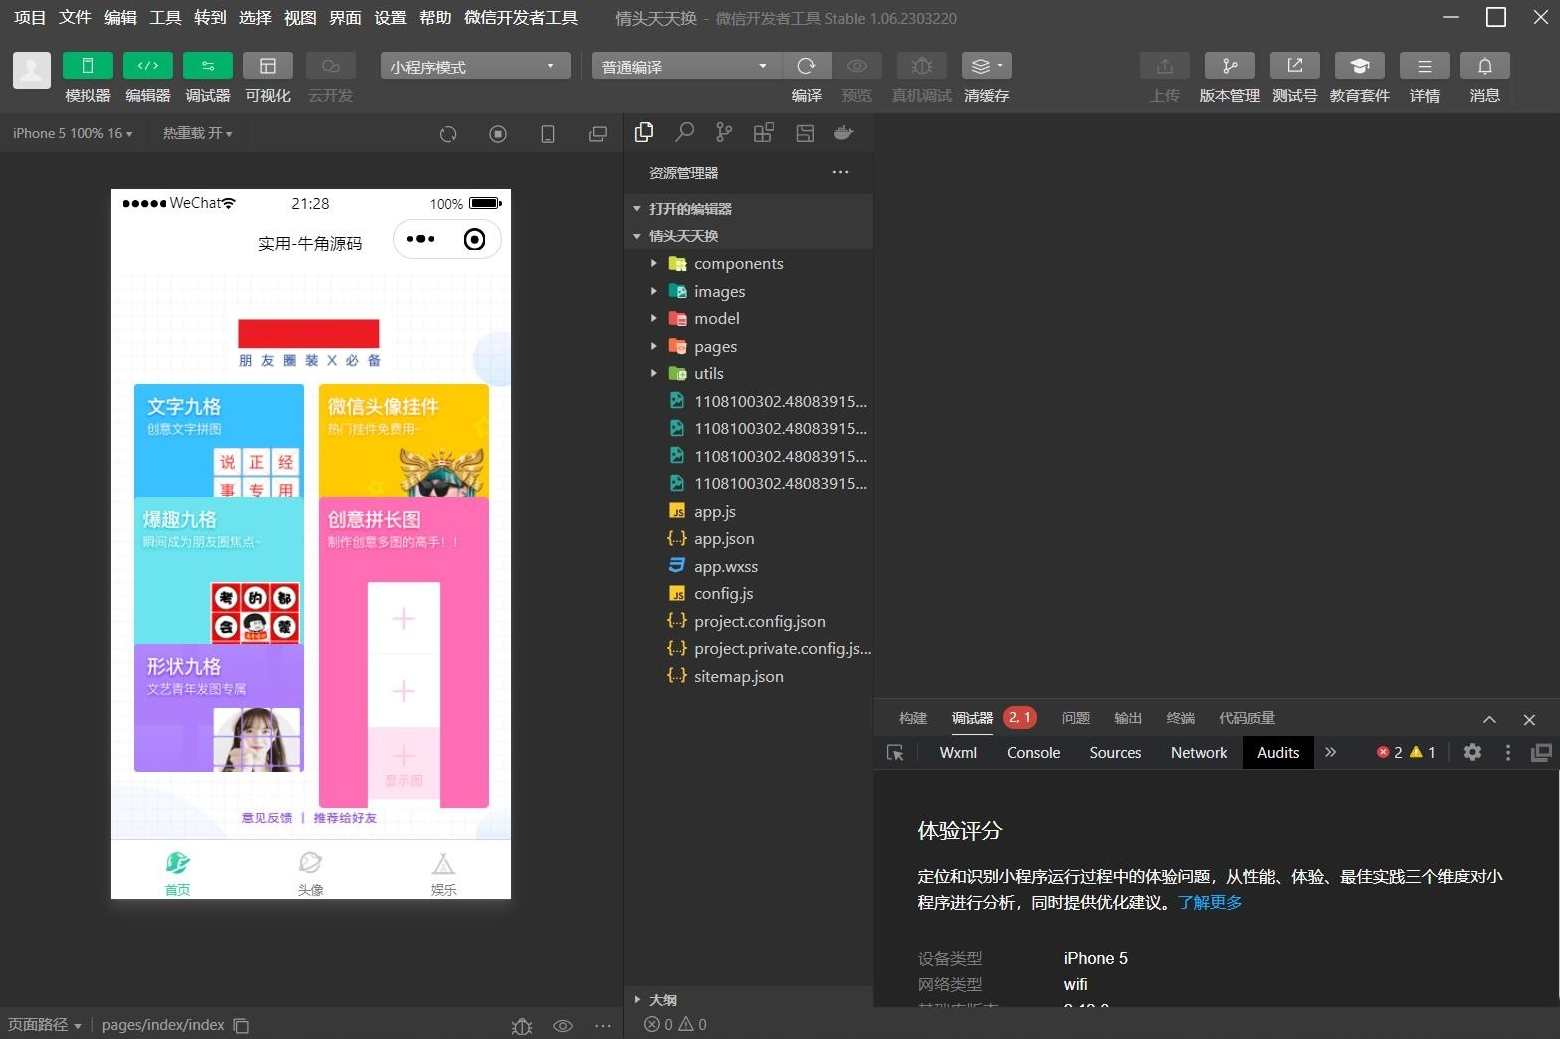Toggle the eye preview icon in status bar

point(563,1025)
